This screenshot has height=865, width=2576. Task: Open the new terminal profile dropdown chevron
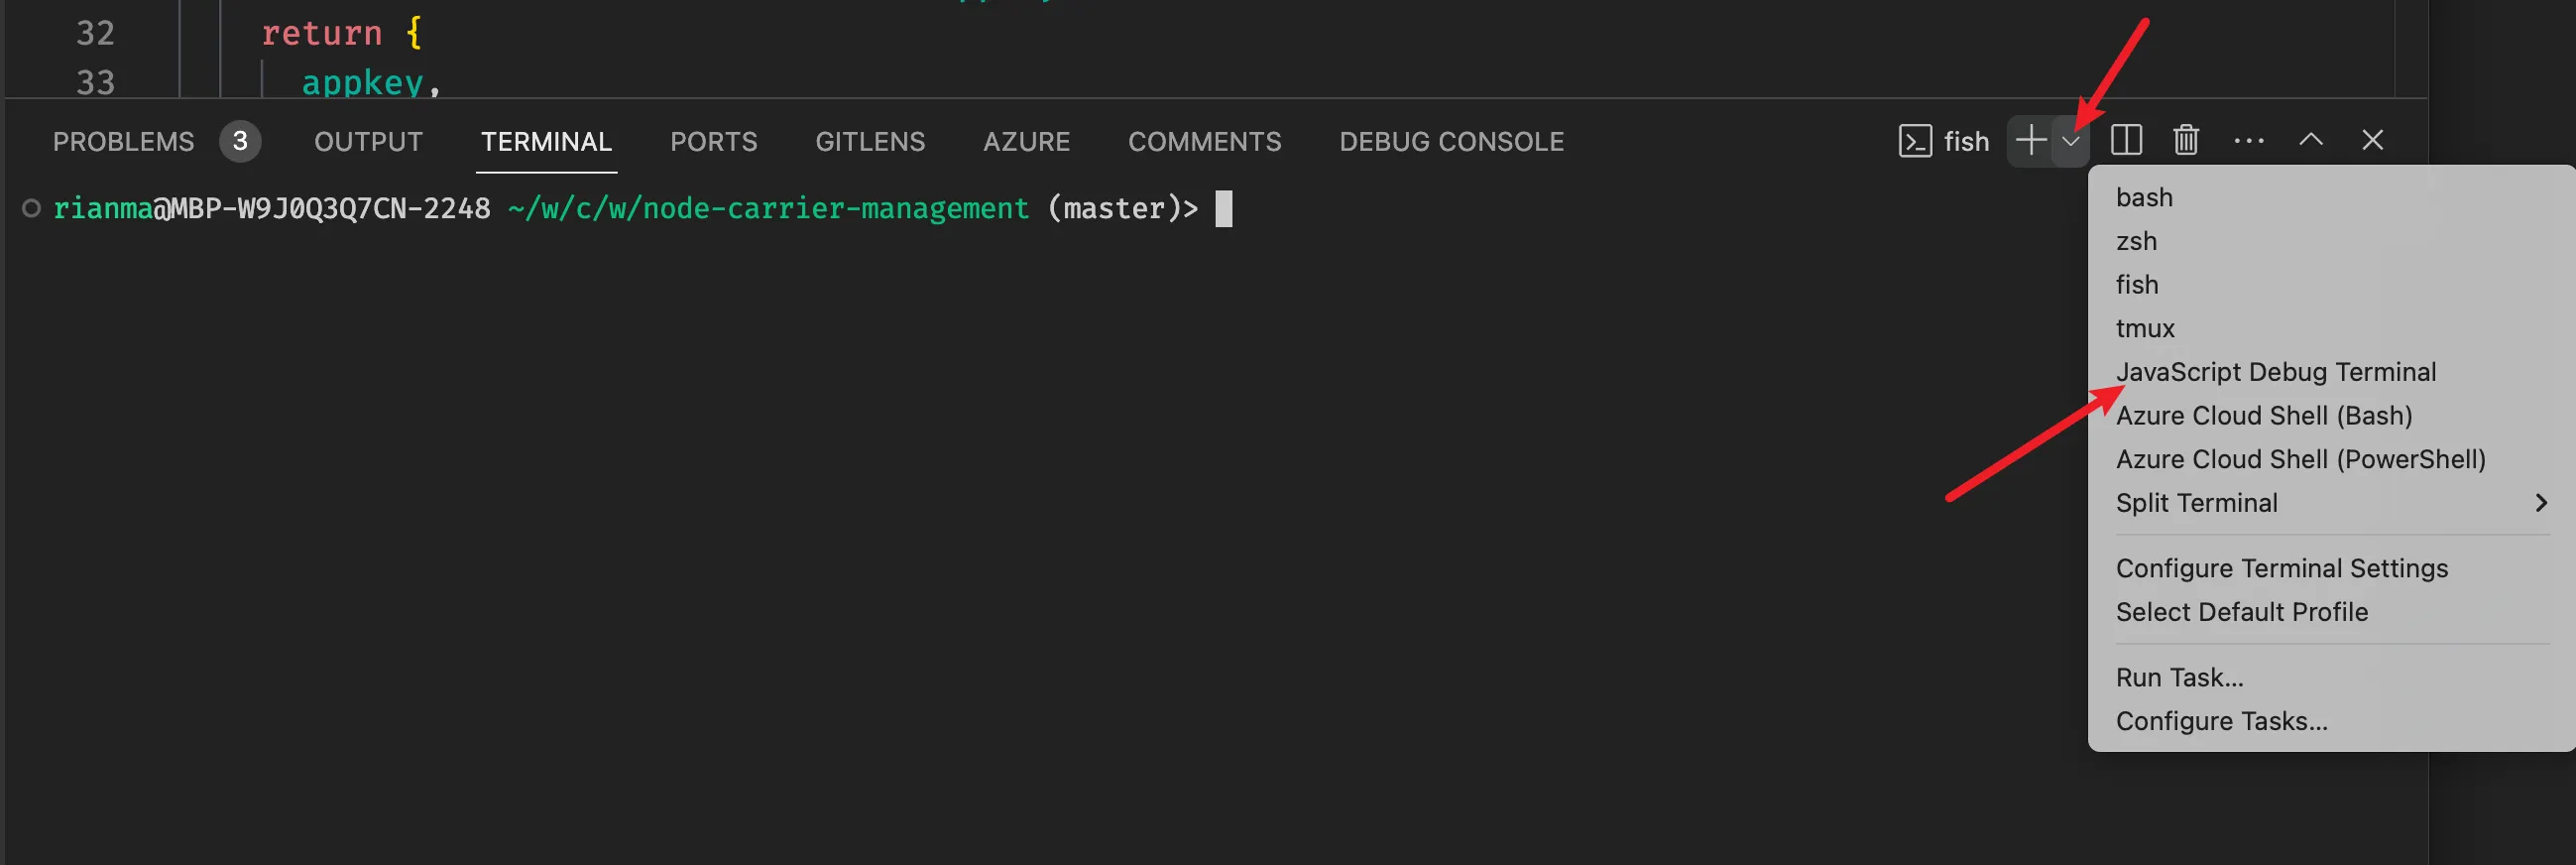click(2070, 140)
